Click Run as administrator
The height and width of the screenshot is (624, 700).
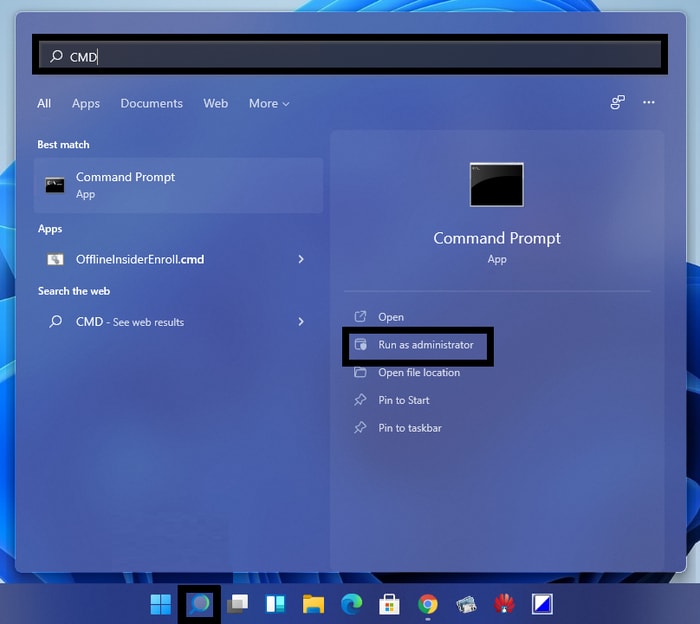pos(425,345)
